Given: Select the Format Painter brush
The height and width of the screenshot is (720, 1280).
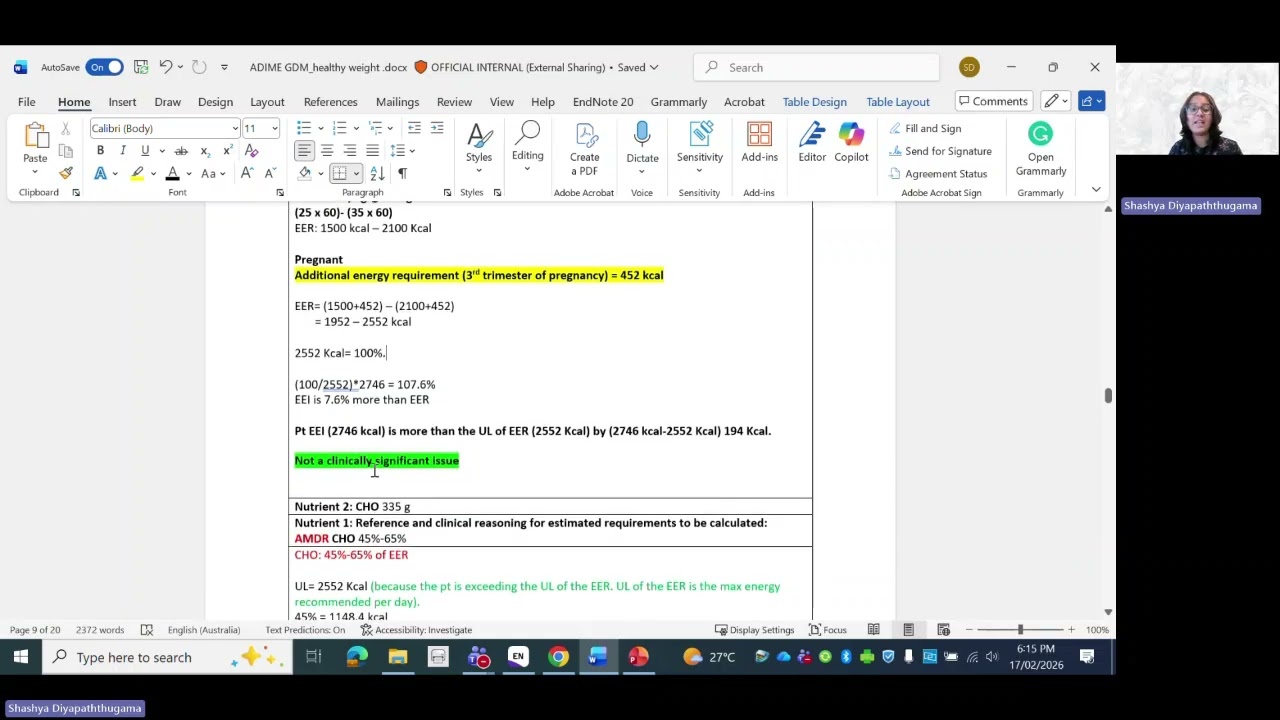Looking at the screenshot, I should tap(66, 173).
